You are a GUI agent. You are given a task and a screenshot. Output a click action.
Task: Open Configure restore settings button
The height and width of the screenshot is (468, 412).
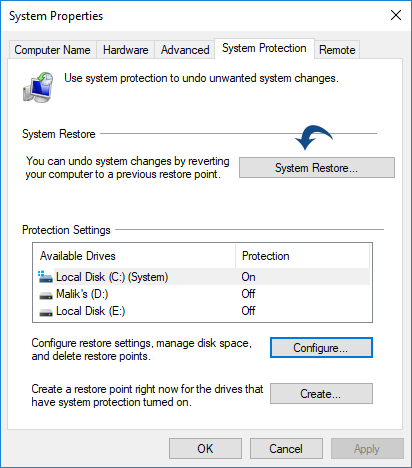[x=321, y=348]
